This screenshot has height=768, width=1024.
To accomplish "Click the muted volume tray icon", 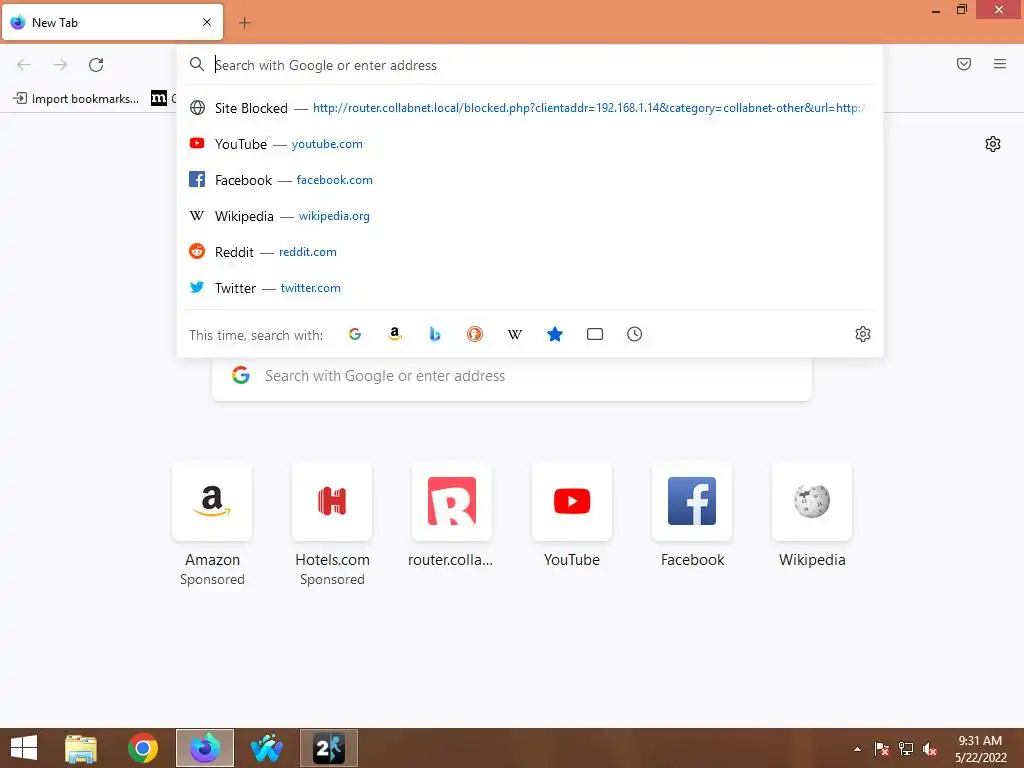I will tap(930, 749).
